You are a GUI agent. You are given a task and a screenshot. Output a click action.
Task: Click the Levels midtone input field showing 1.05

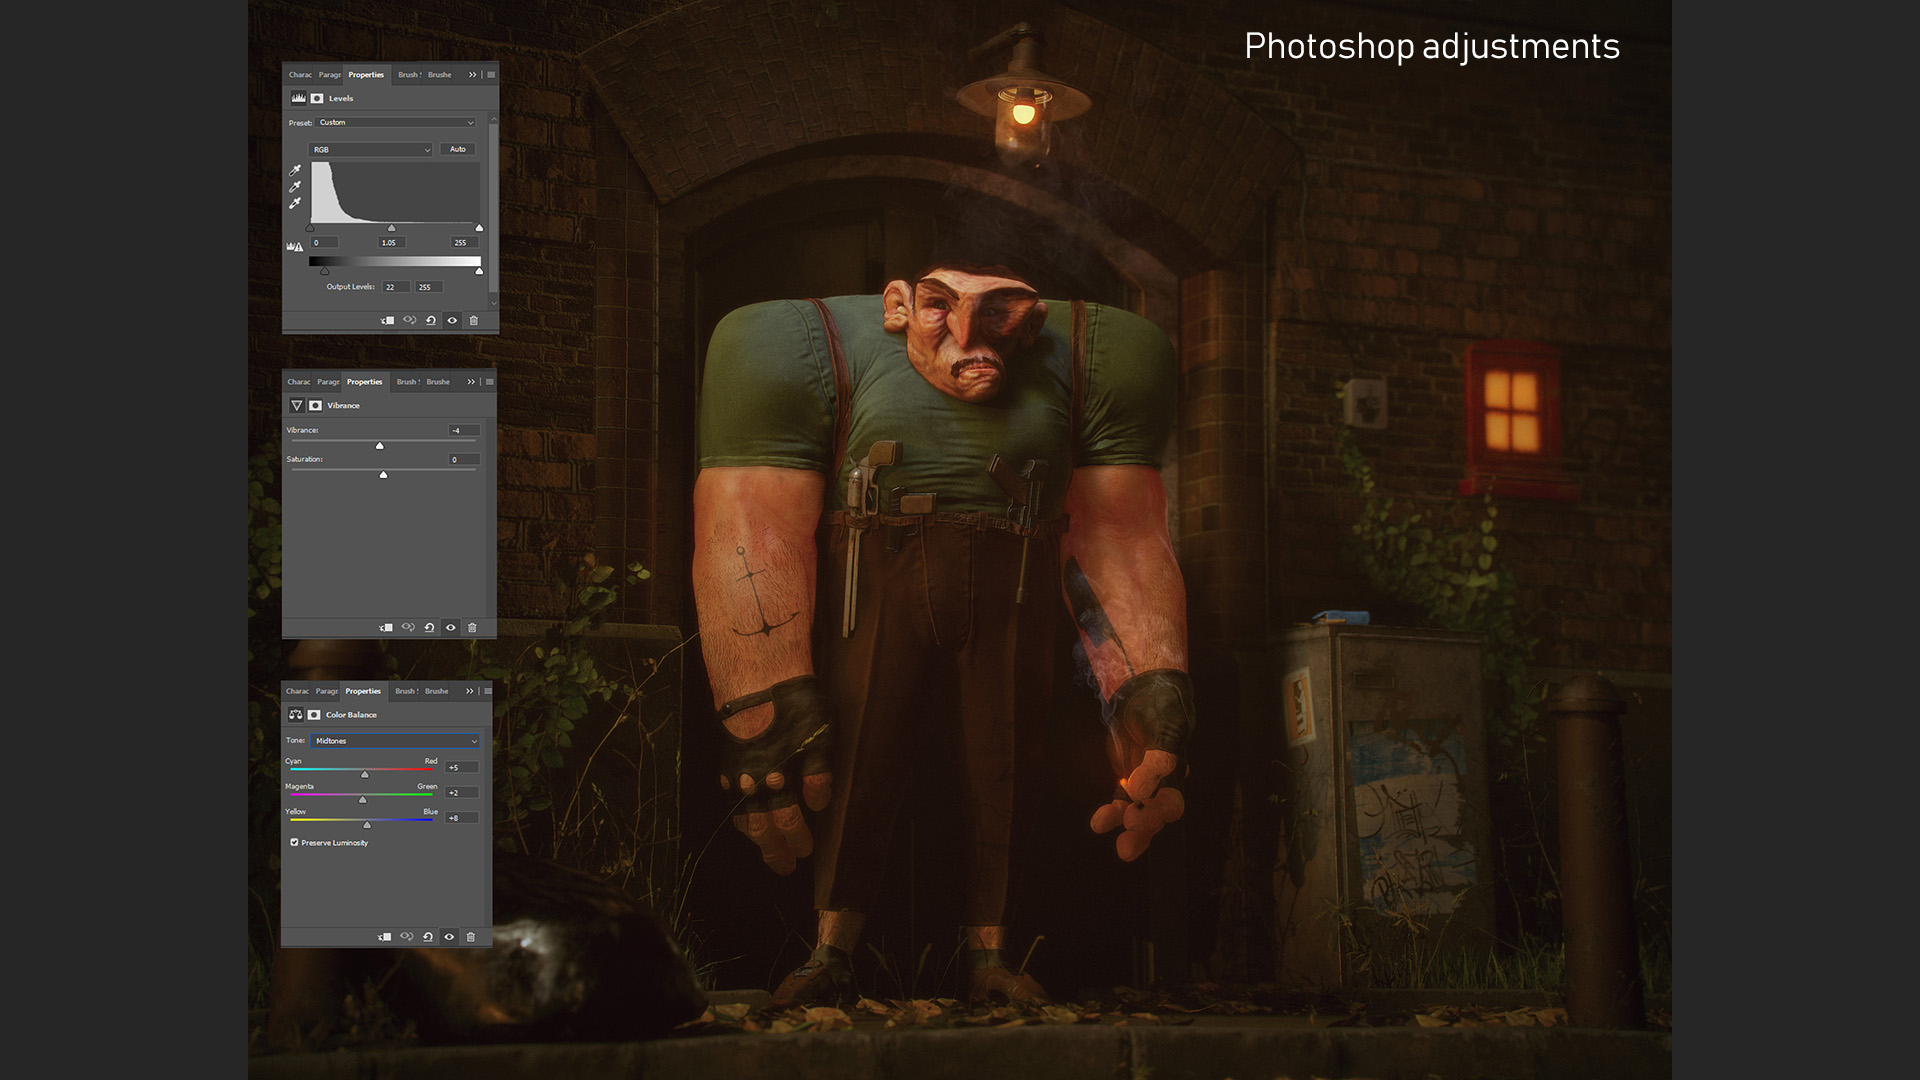(392, 243)
